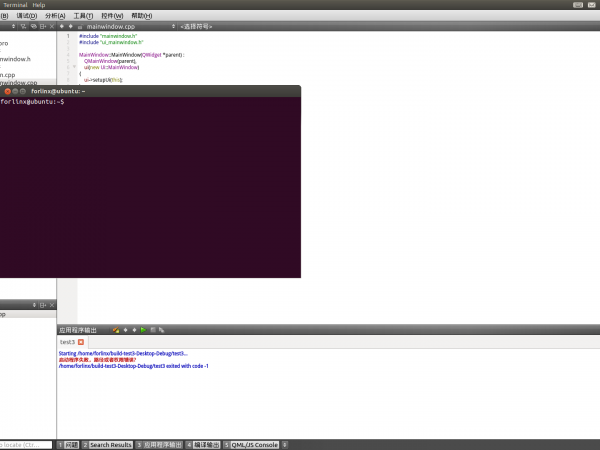Image resolution: width=600 pixels, height=450 pixels.
Task: Open the Terminal menu in top bar
Action: [15, 5]
